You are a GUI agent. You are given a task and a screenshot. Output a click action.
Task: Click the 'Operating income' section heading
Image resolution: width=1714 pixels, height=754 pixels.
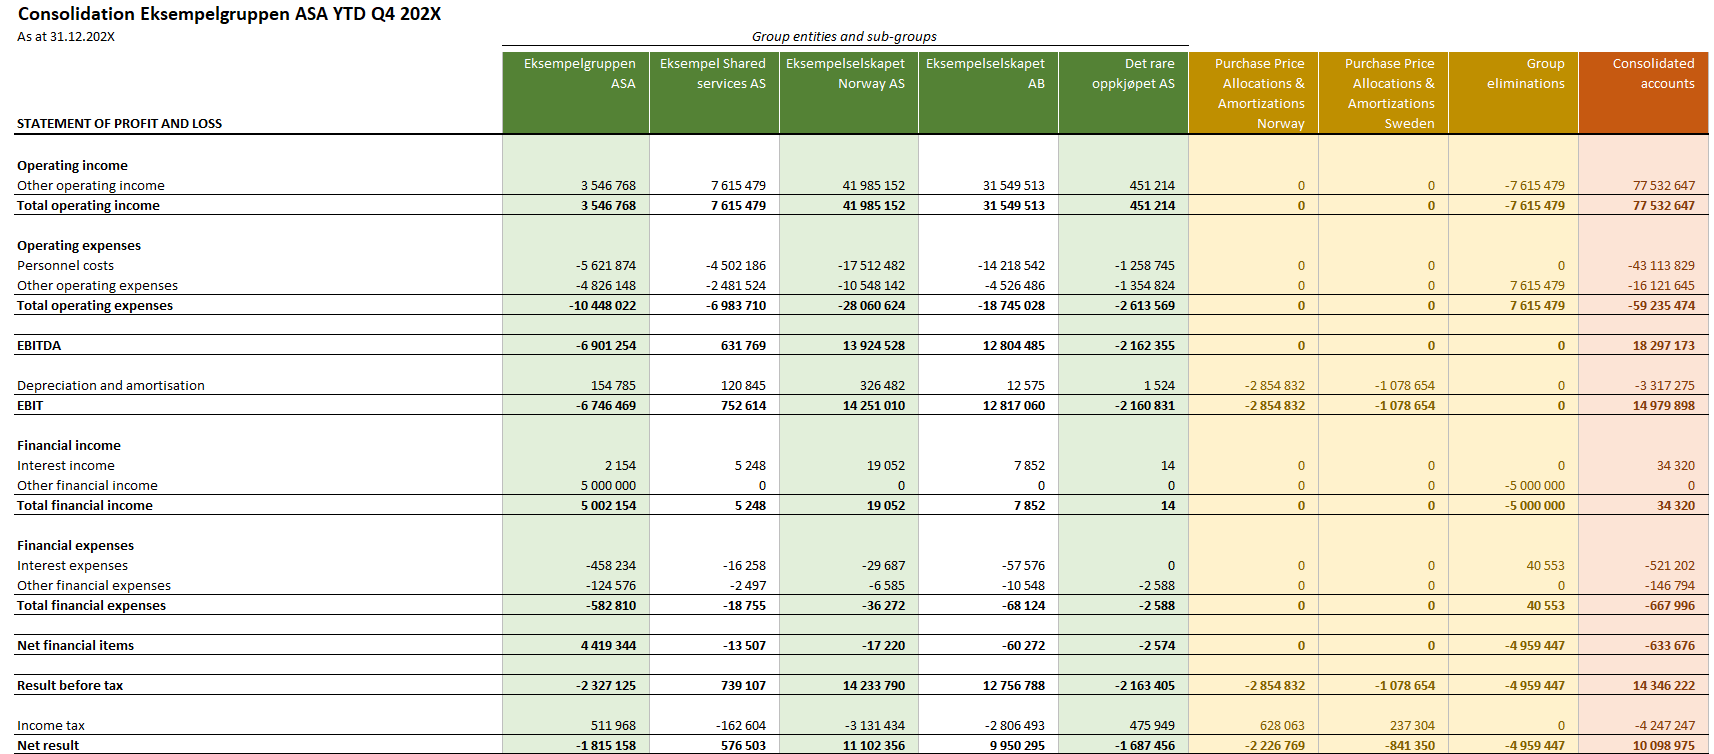pos(72,166)
